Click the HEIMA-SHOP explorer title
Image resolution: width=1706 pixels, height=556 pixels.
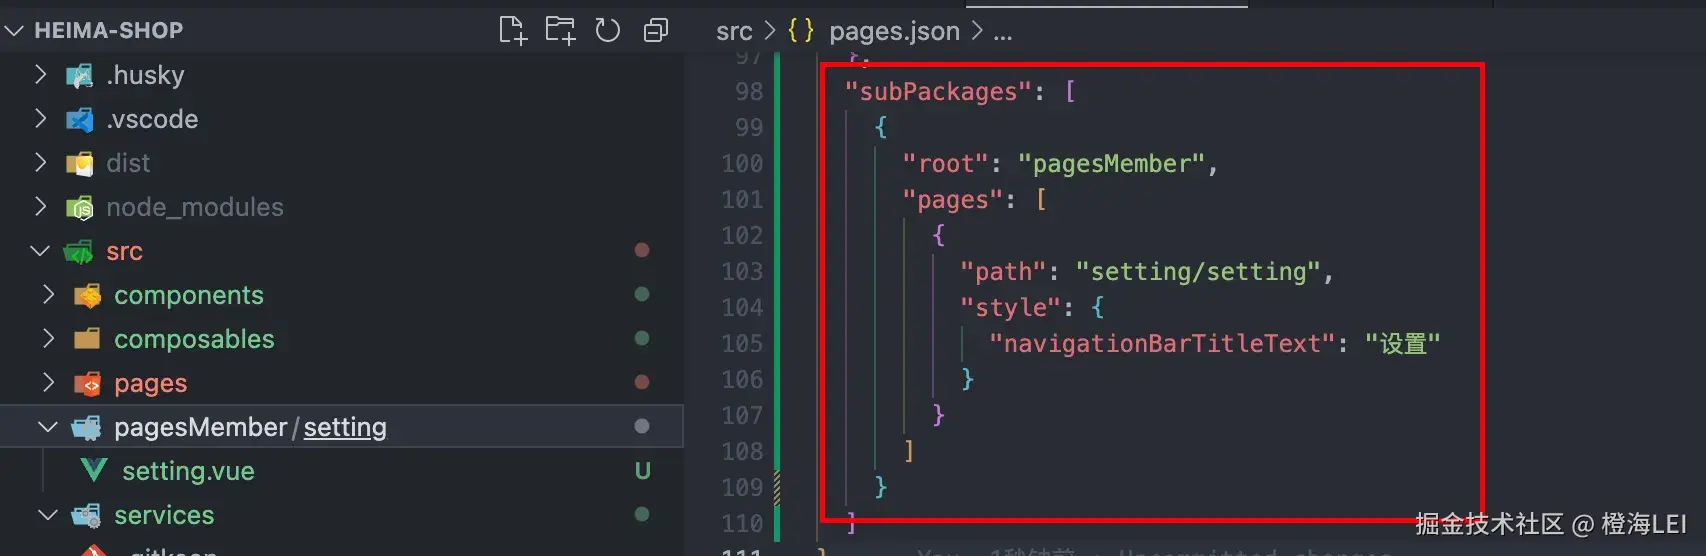pyautogui.click(x=109, y=30)
